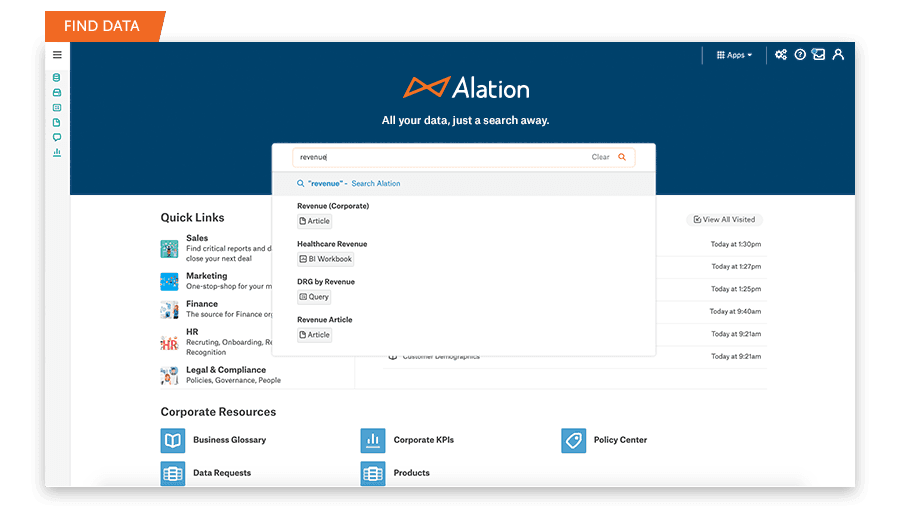Open the Sales quick link
900x510 pixels.
click(x=197, y=238)
